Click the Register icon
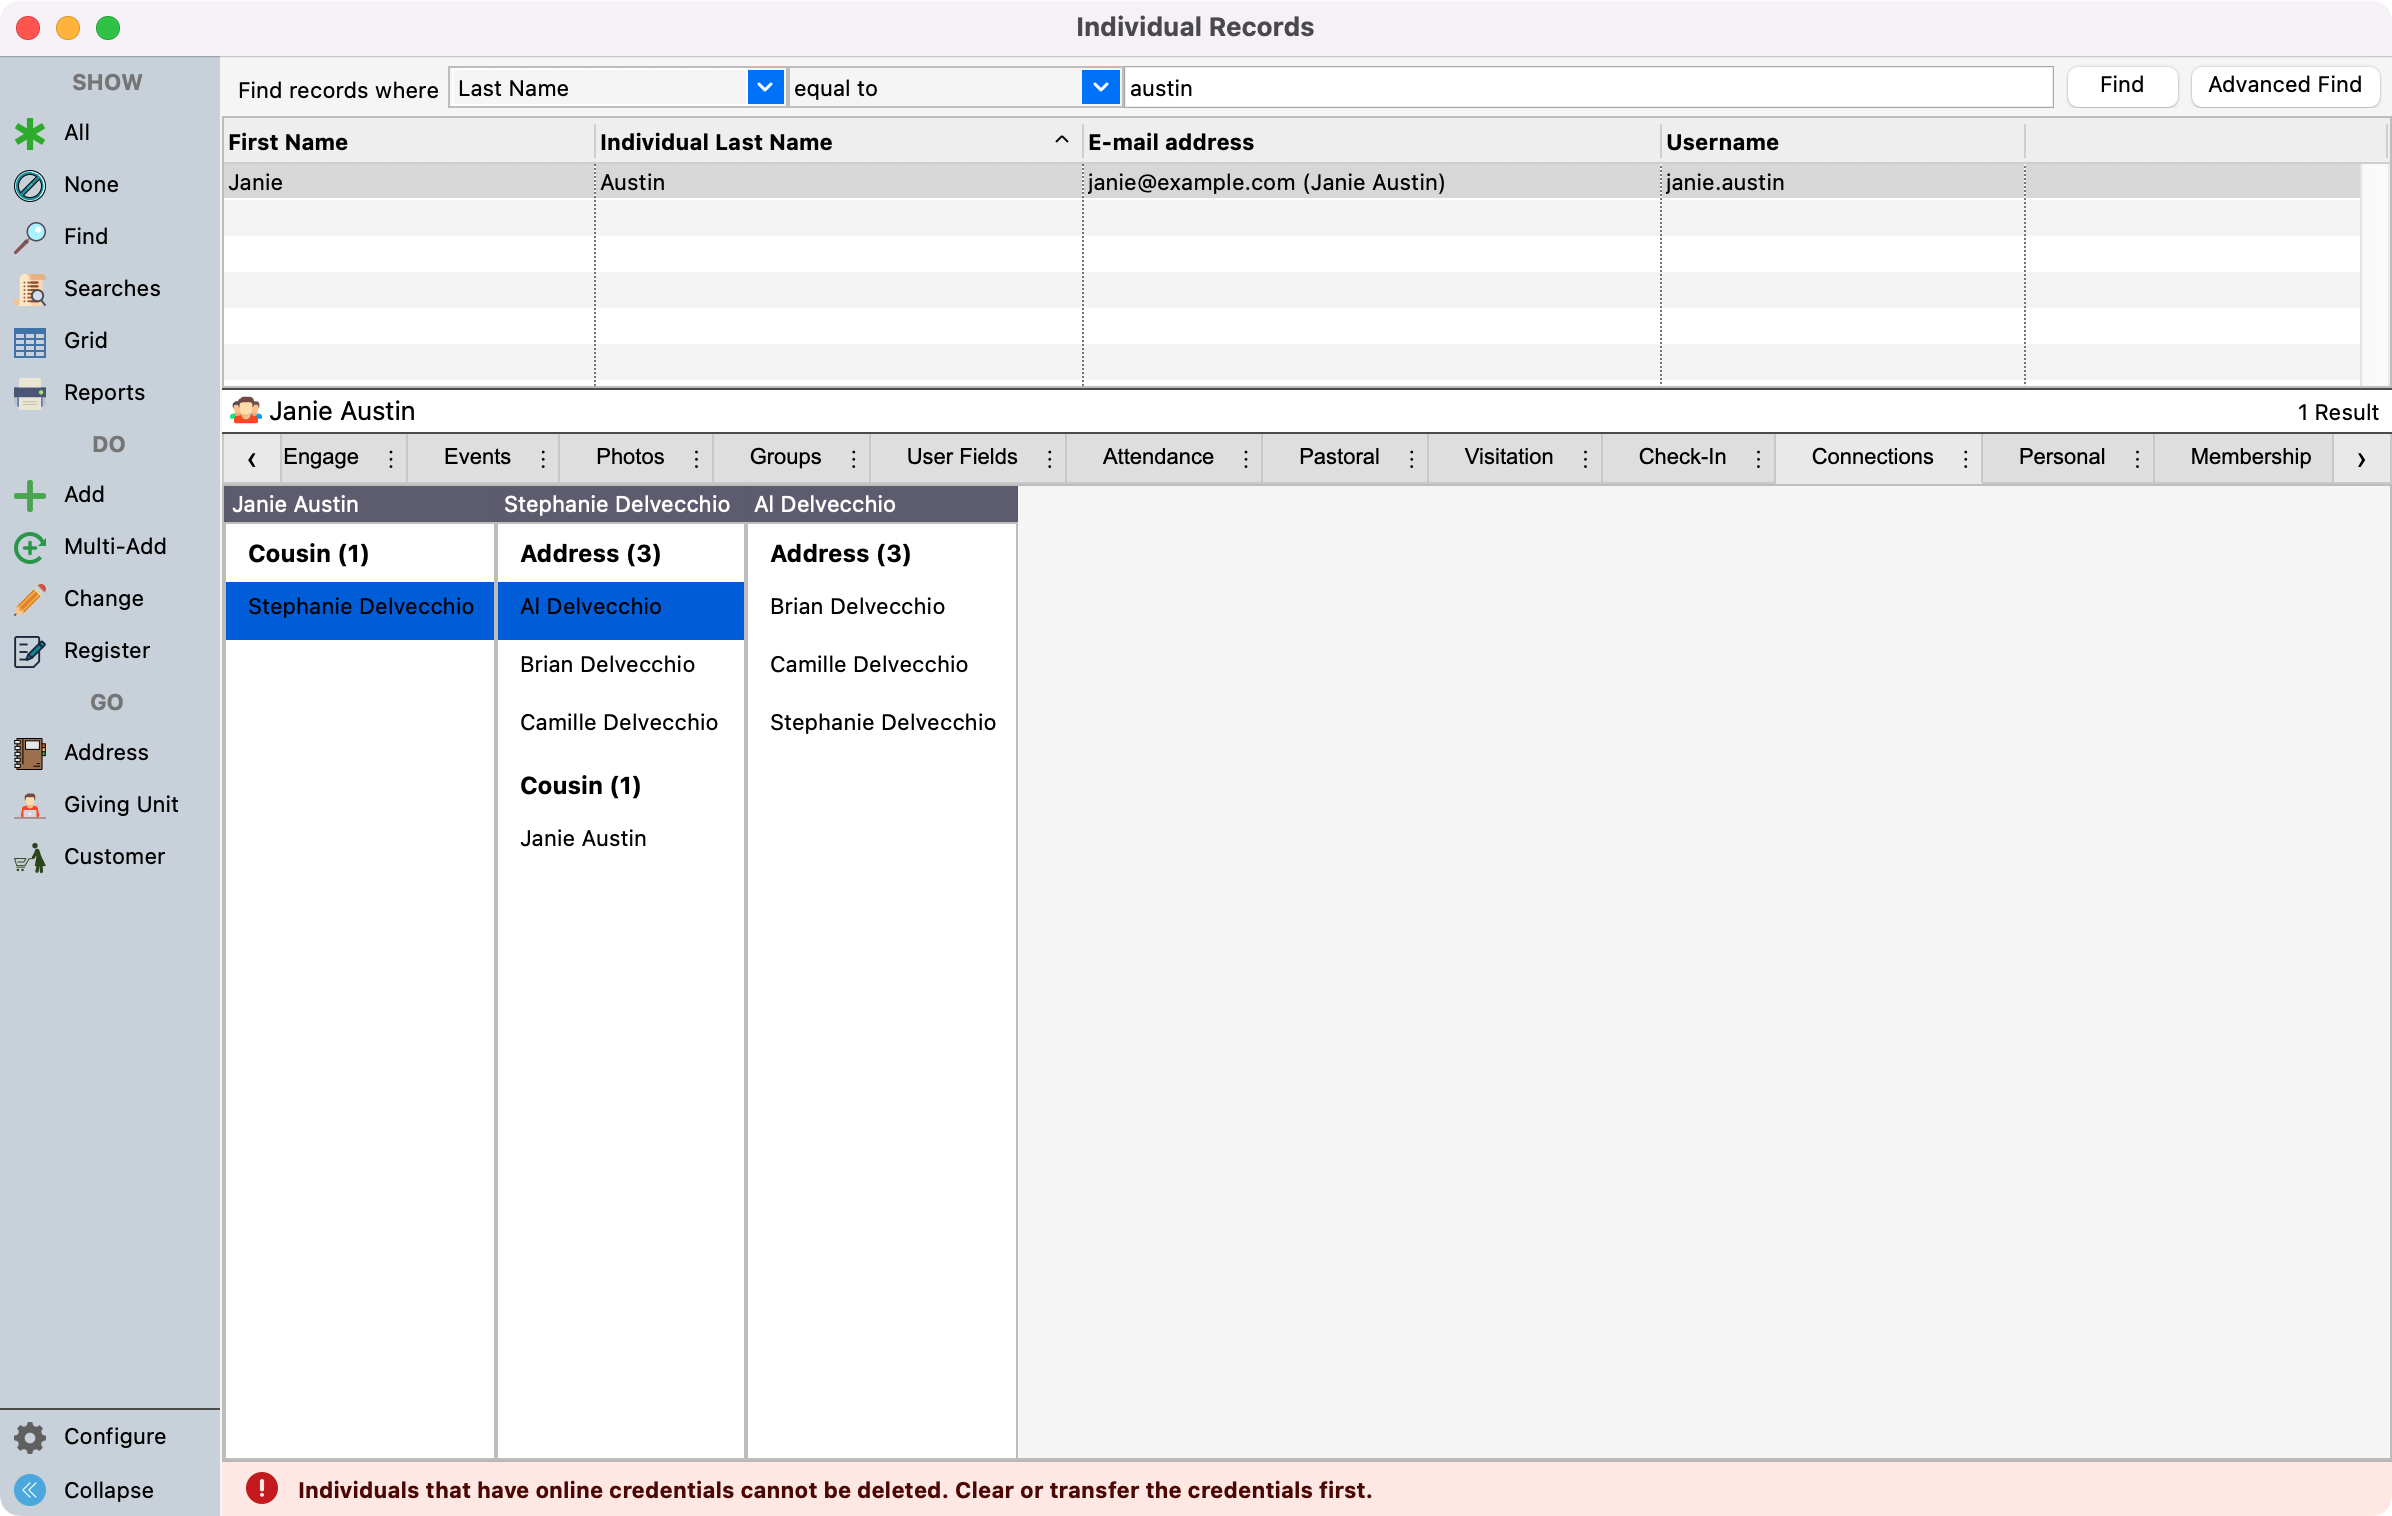This screenshot has height=1516, width=2392. tap(30, 651)
